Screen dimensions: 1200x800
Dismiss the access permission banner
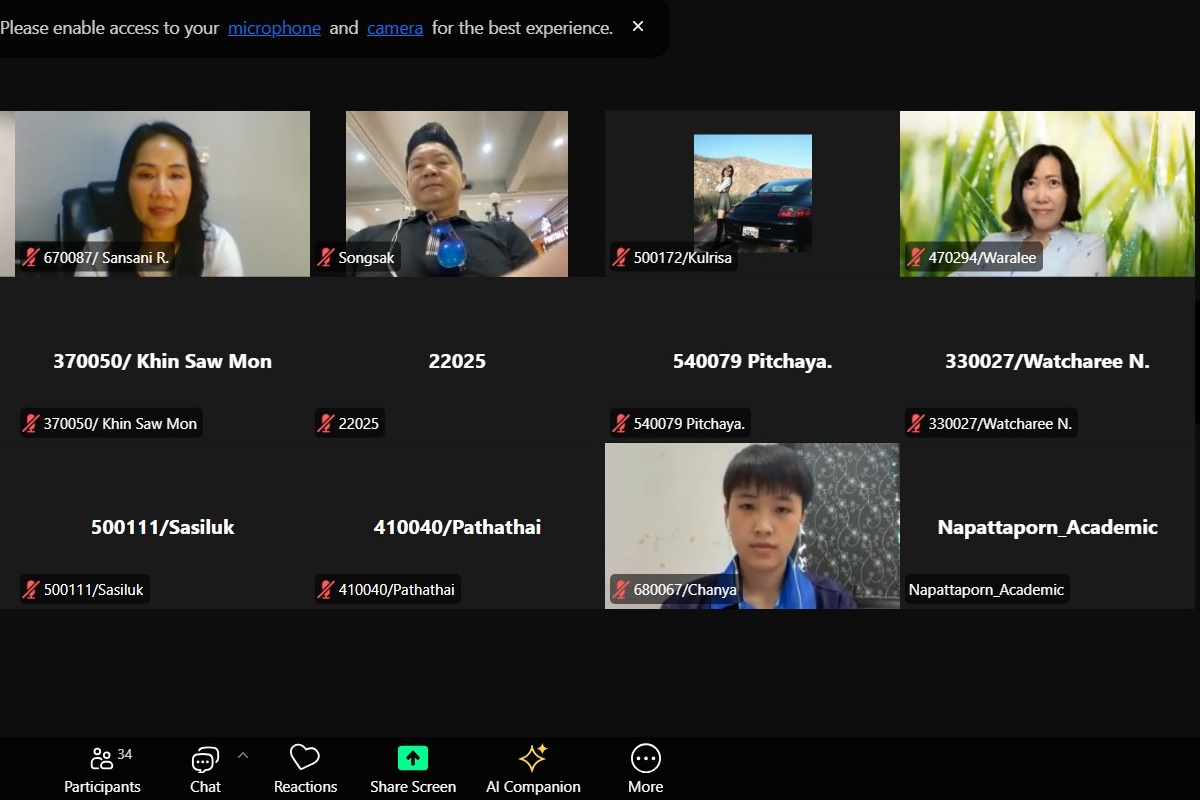click(638, 27)
